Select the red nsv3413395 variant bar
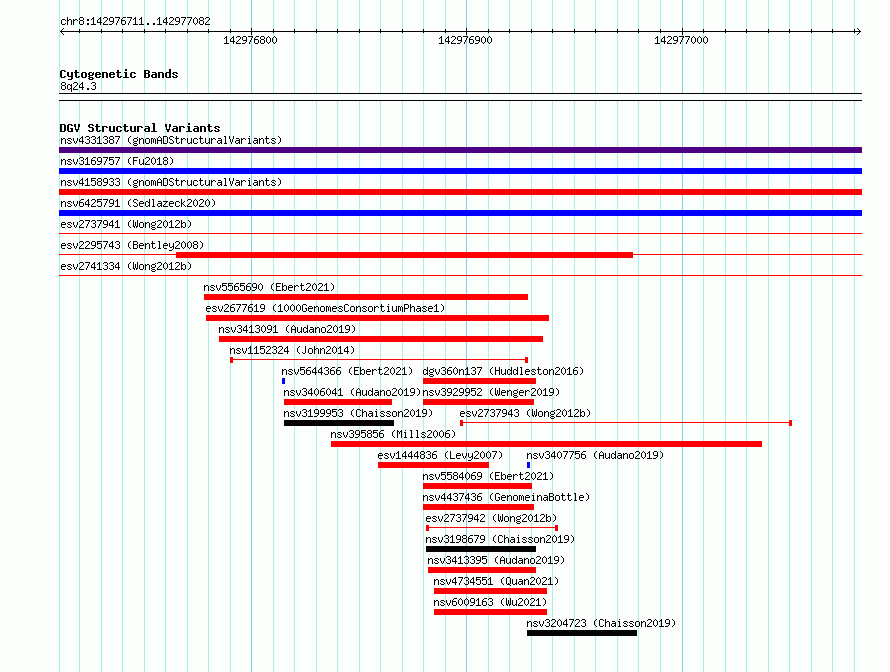 point(482,570)
